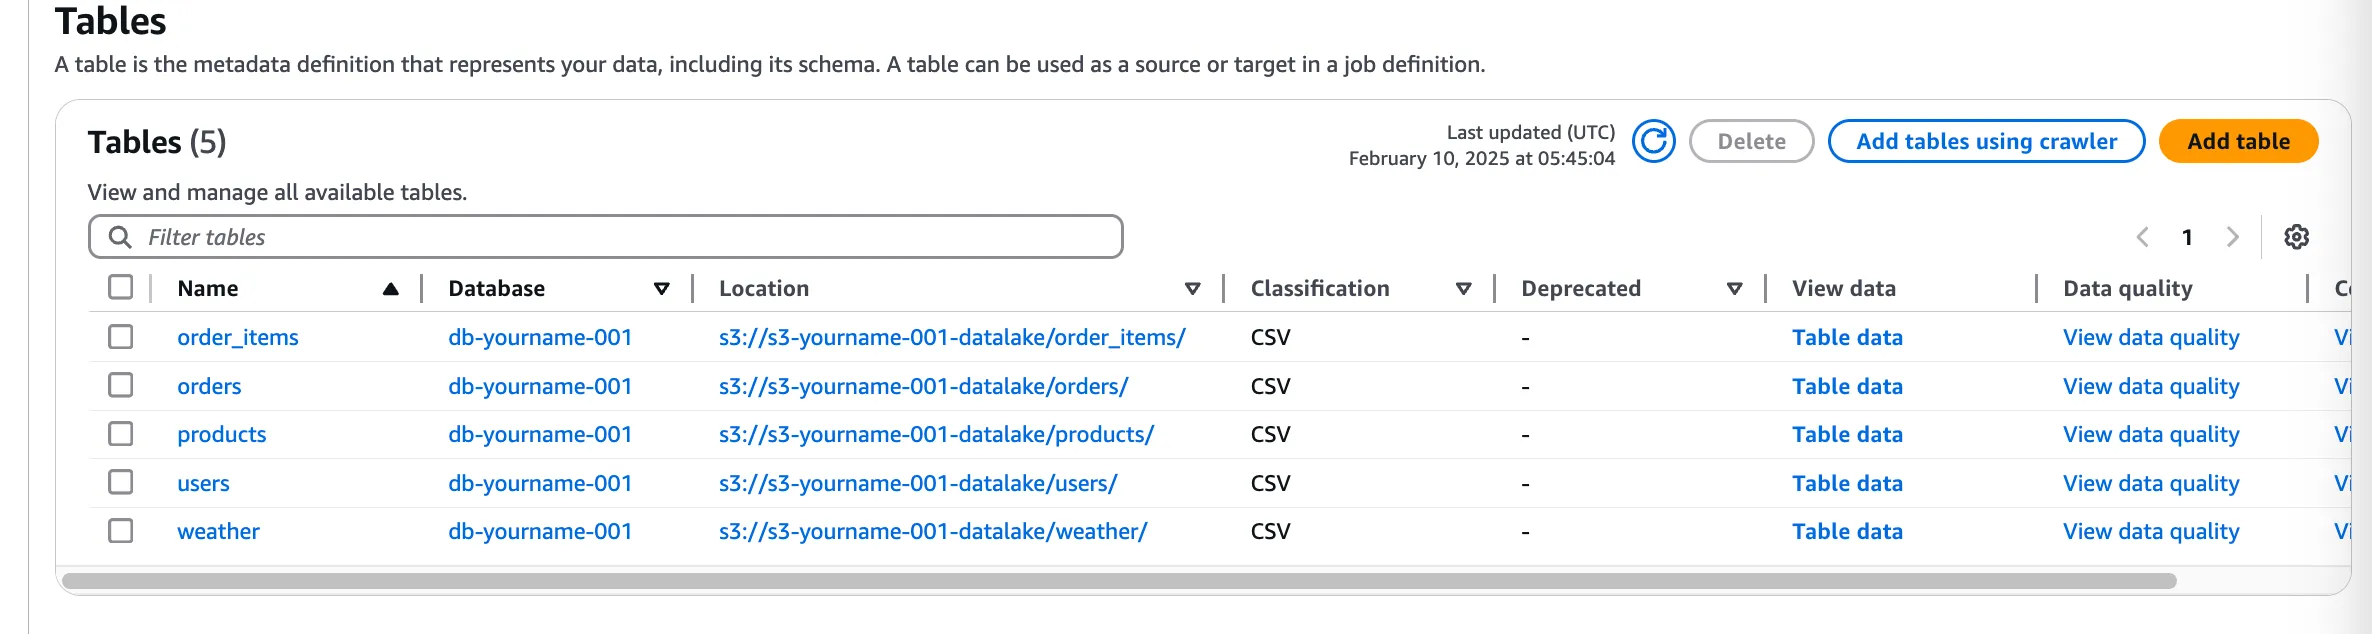The width and height of the screenshot is (2372, 634).
Task: Open the orders table link
Action: pos(209,386)
